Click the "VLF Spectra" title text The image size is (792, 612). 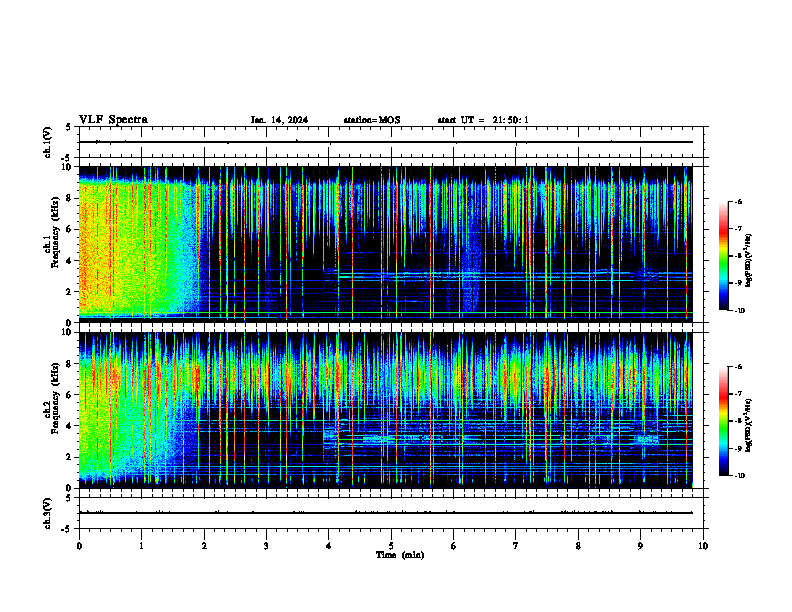click(113, 120)
